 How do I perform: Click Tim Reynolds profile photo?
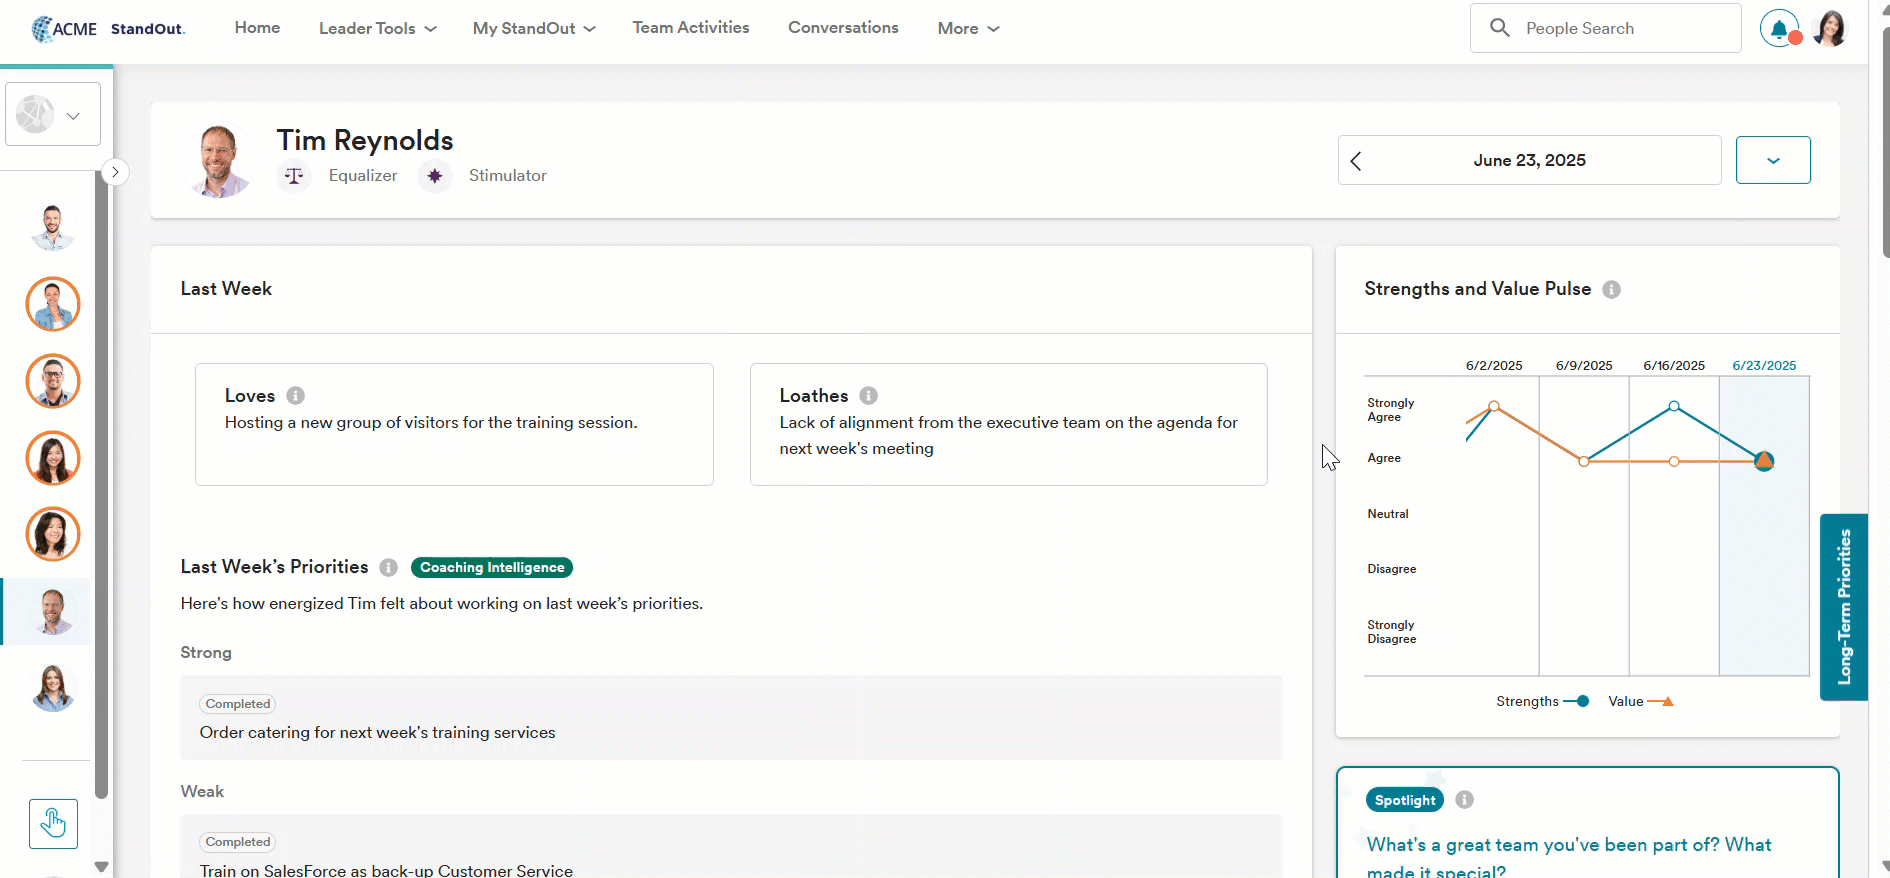(218, 160)
